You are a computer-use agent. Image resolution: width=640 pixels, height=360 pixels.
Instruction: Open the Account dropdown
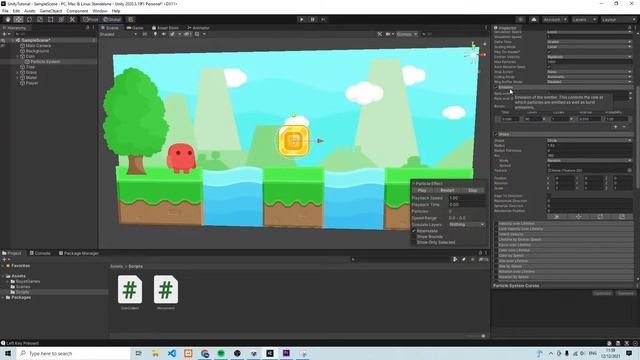pos(554,20)
